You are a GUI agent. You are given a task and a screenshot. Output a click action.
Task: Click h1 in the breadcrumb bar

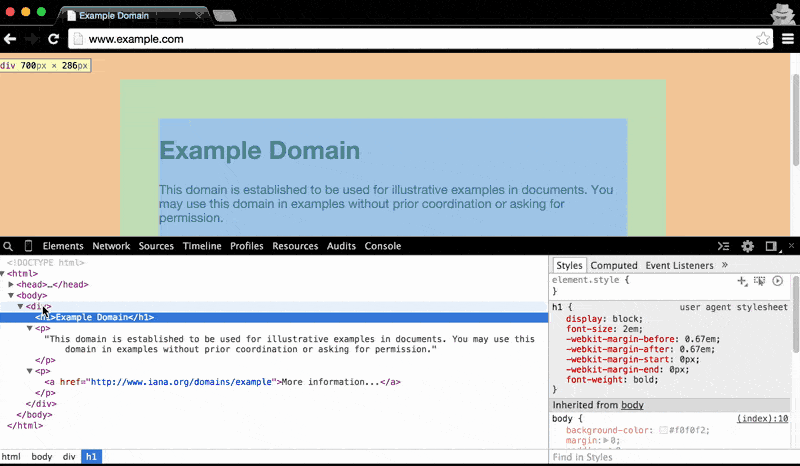[91, 457]
